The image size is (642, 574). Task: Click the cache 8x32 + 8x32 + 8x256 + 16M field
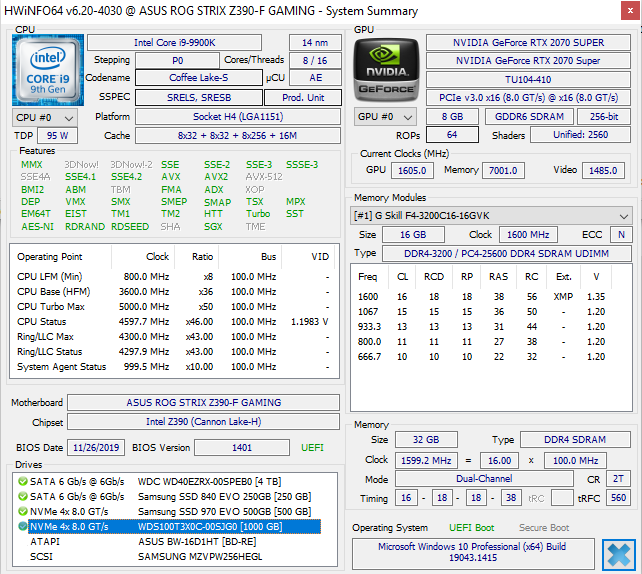pyautogui.click(x=238, y=136)
